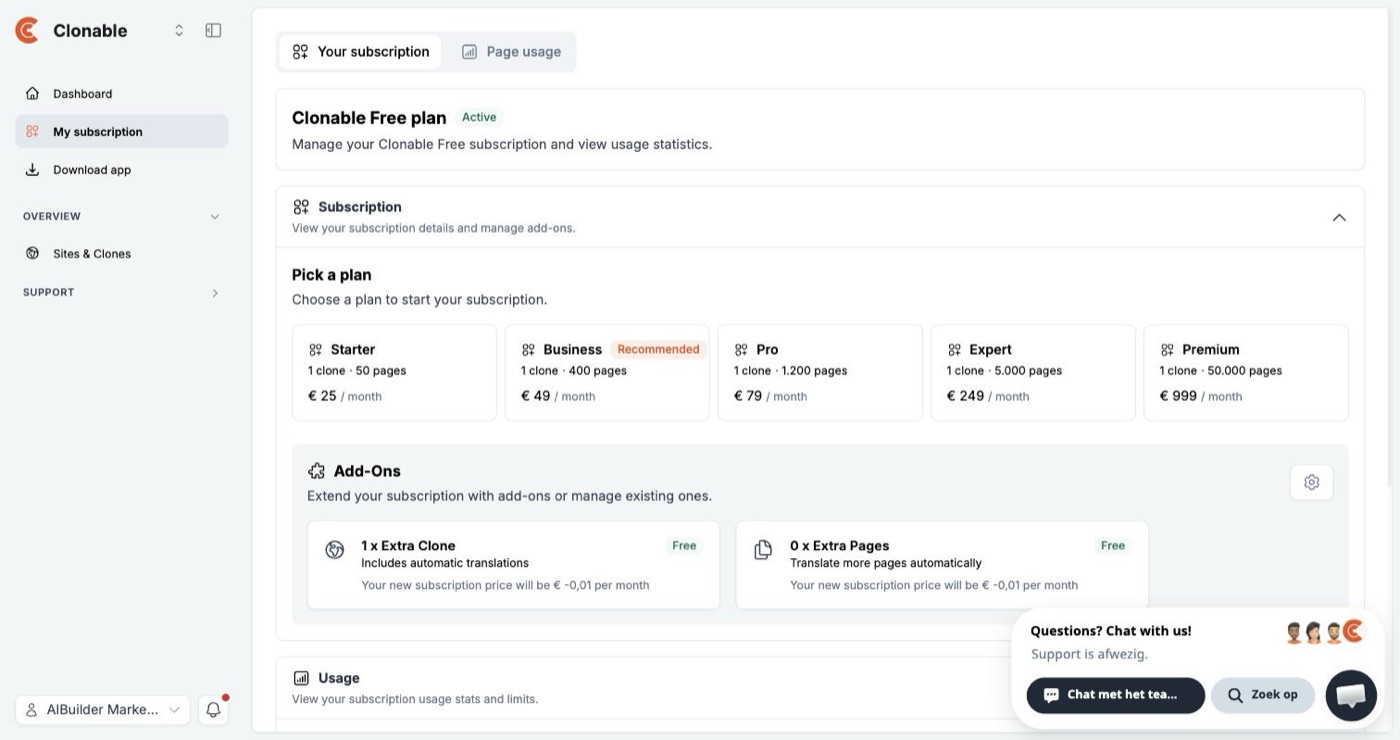Click the Usage section heading
Image resolution: width=1400 pixels, height=740 pixels.
pyautogui.click(x=339, y=678)
